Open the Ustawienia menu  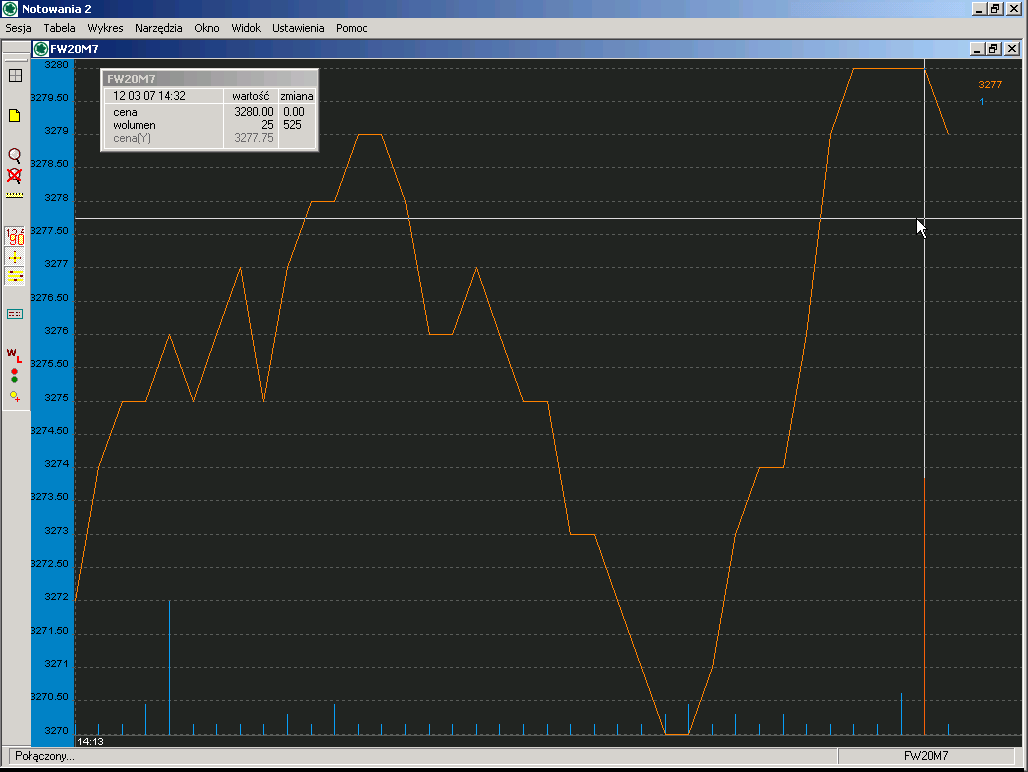click(x=298, y=28)
